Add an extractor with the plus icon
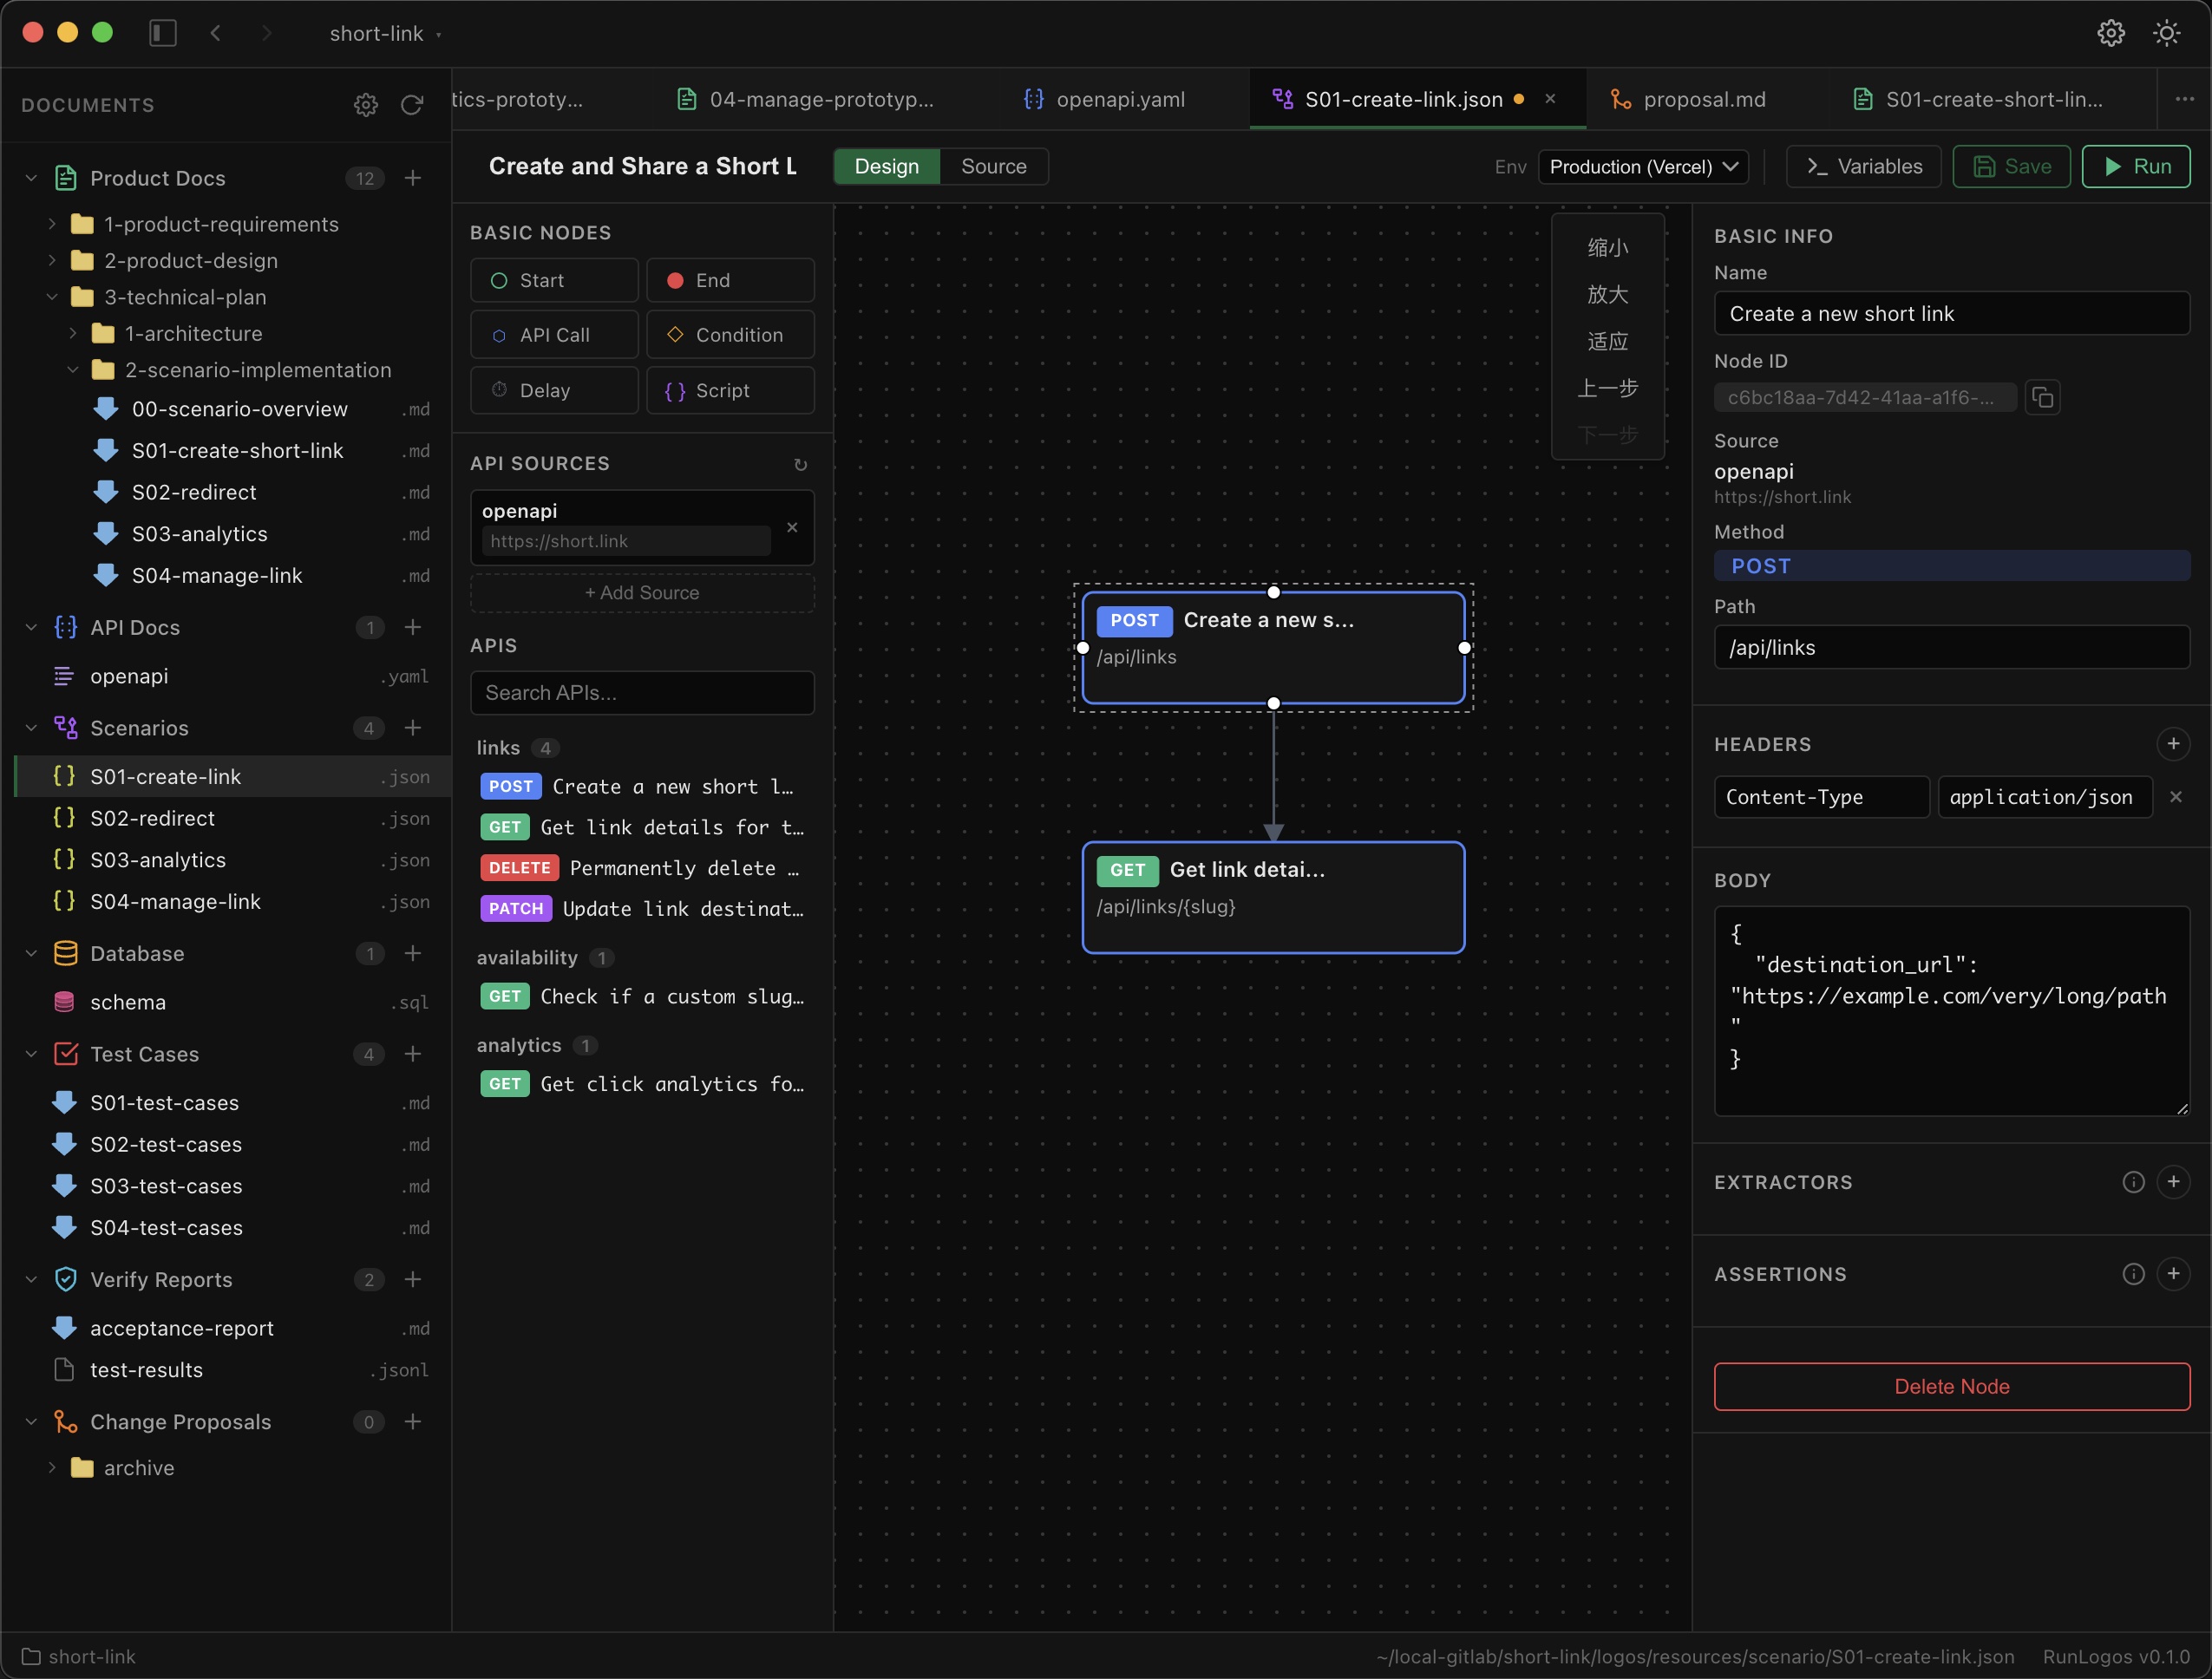The width and height of the screenshot is (2212, 1679). click(x=2175, y=1181)
